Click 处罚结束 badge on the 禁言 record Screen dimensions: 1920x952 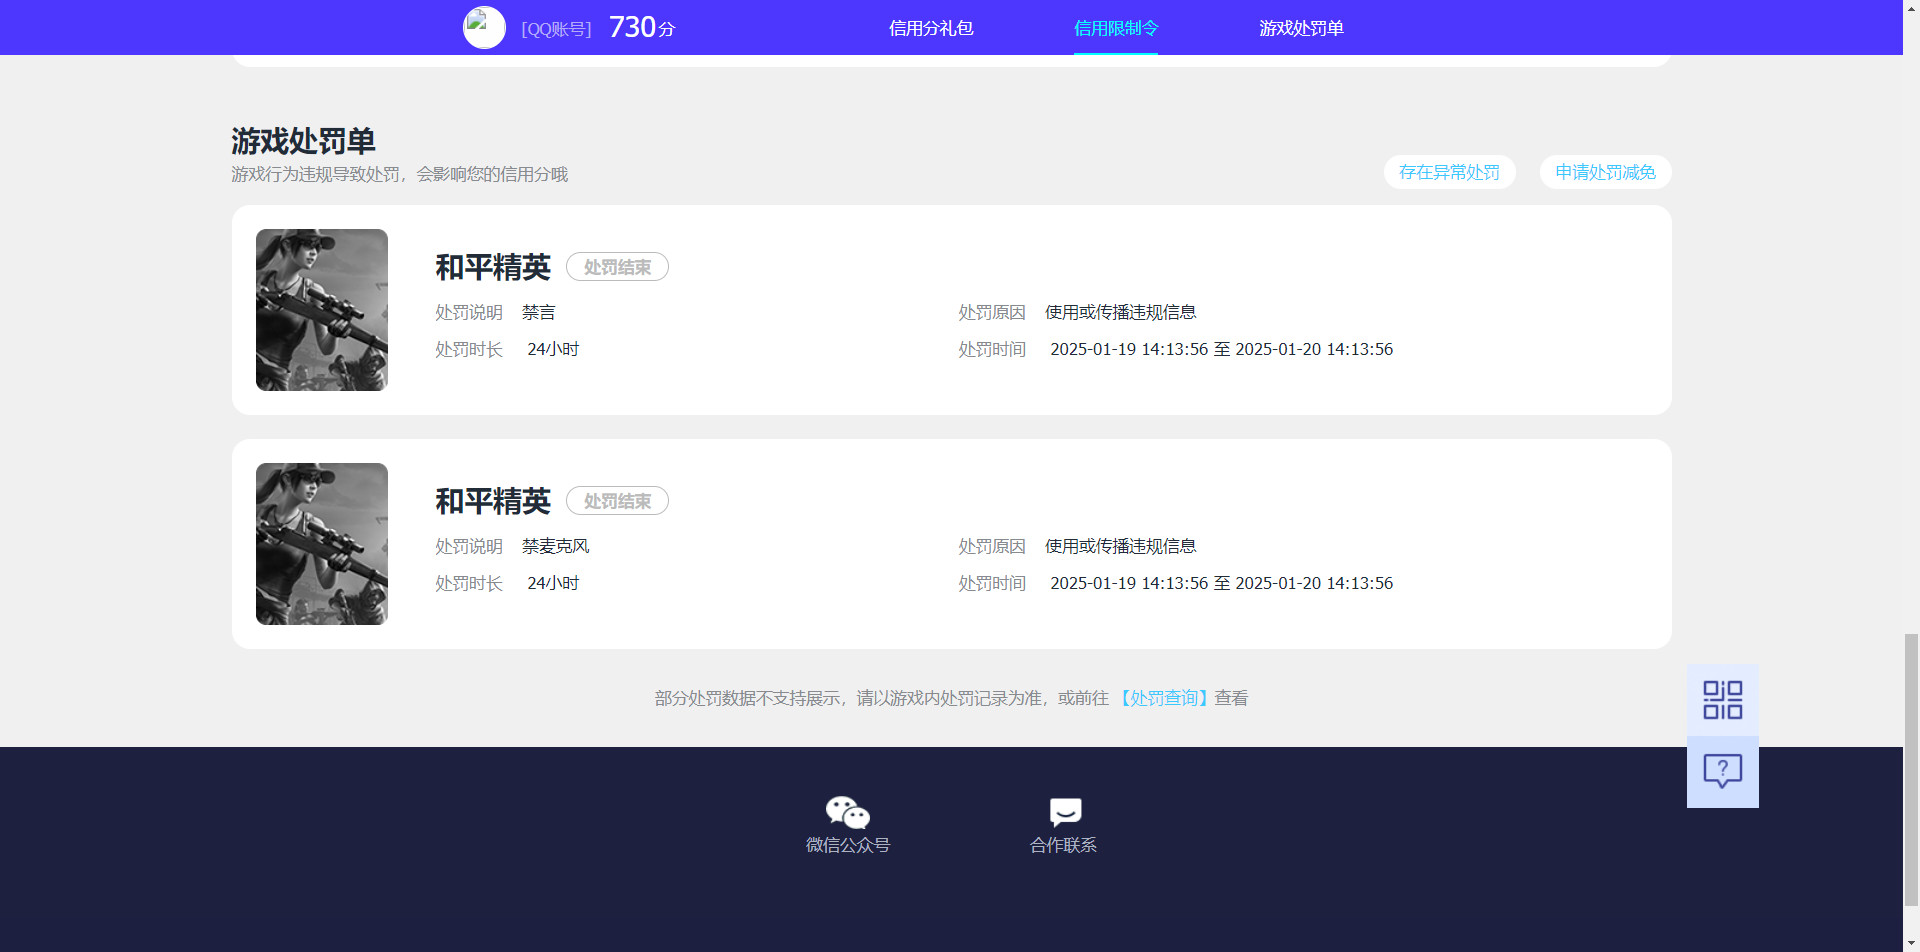617,267
